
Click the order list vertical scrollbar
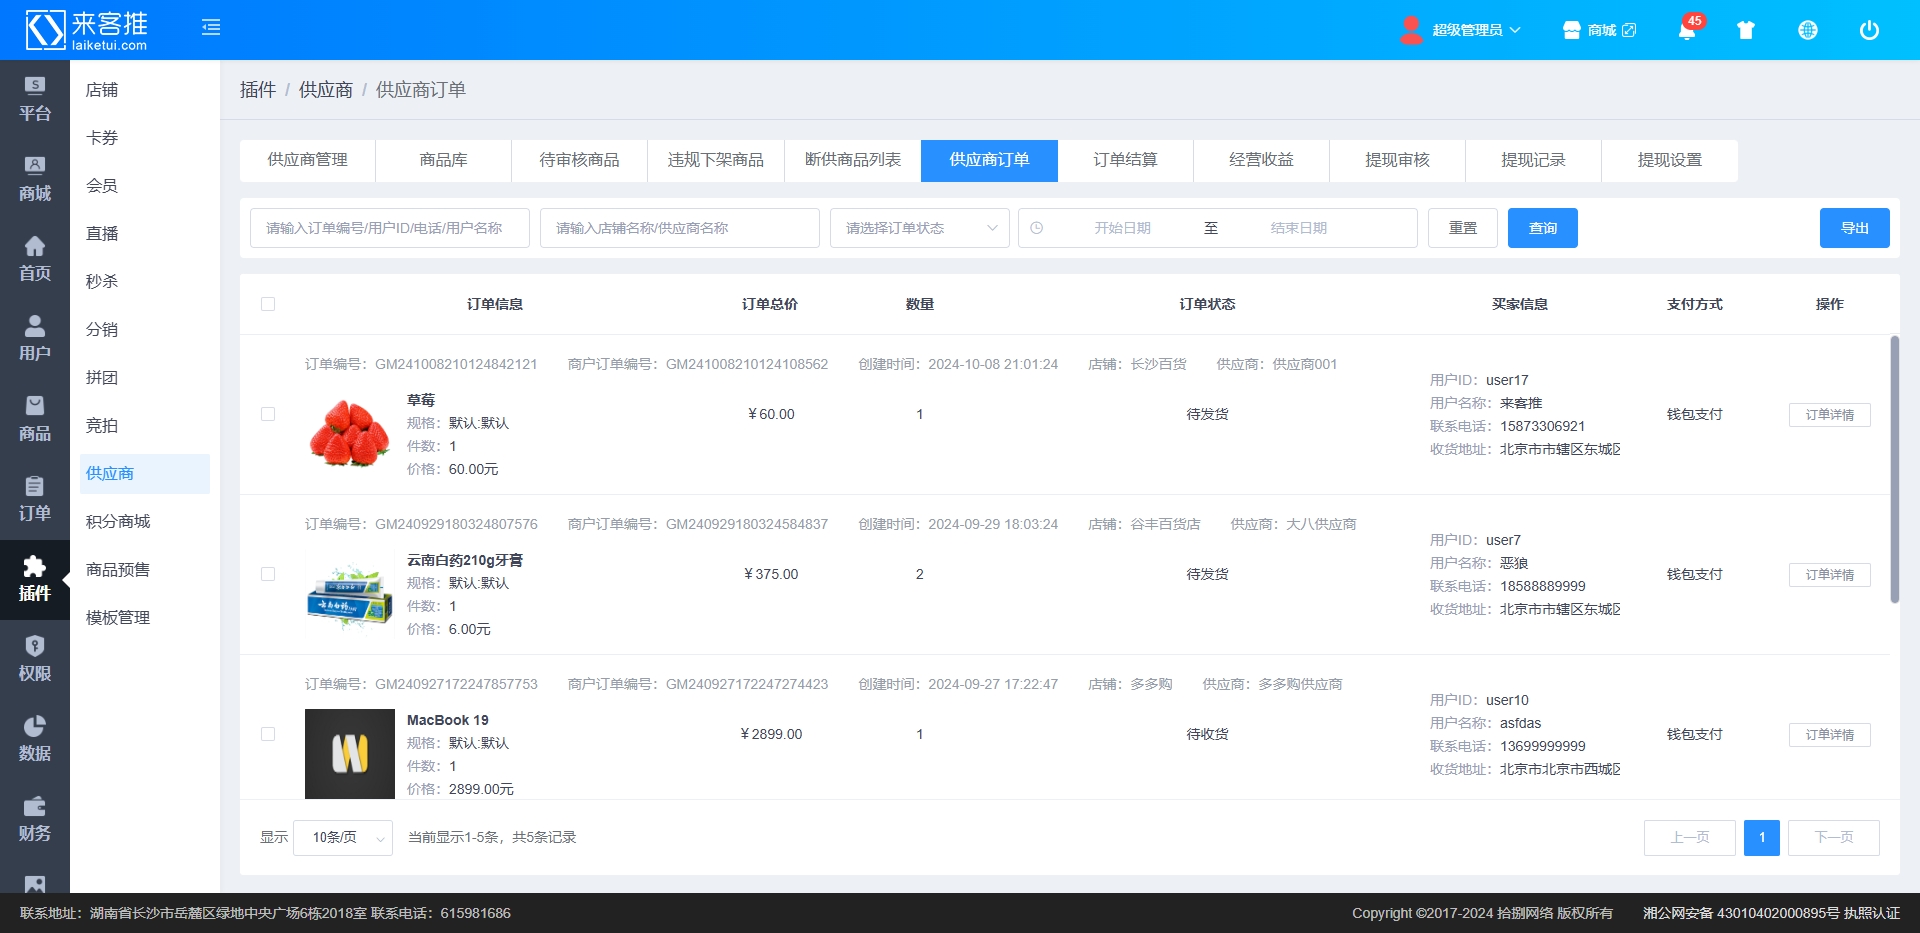(1894, 470)
